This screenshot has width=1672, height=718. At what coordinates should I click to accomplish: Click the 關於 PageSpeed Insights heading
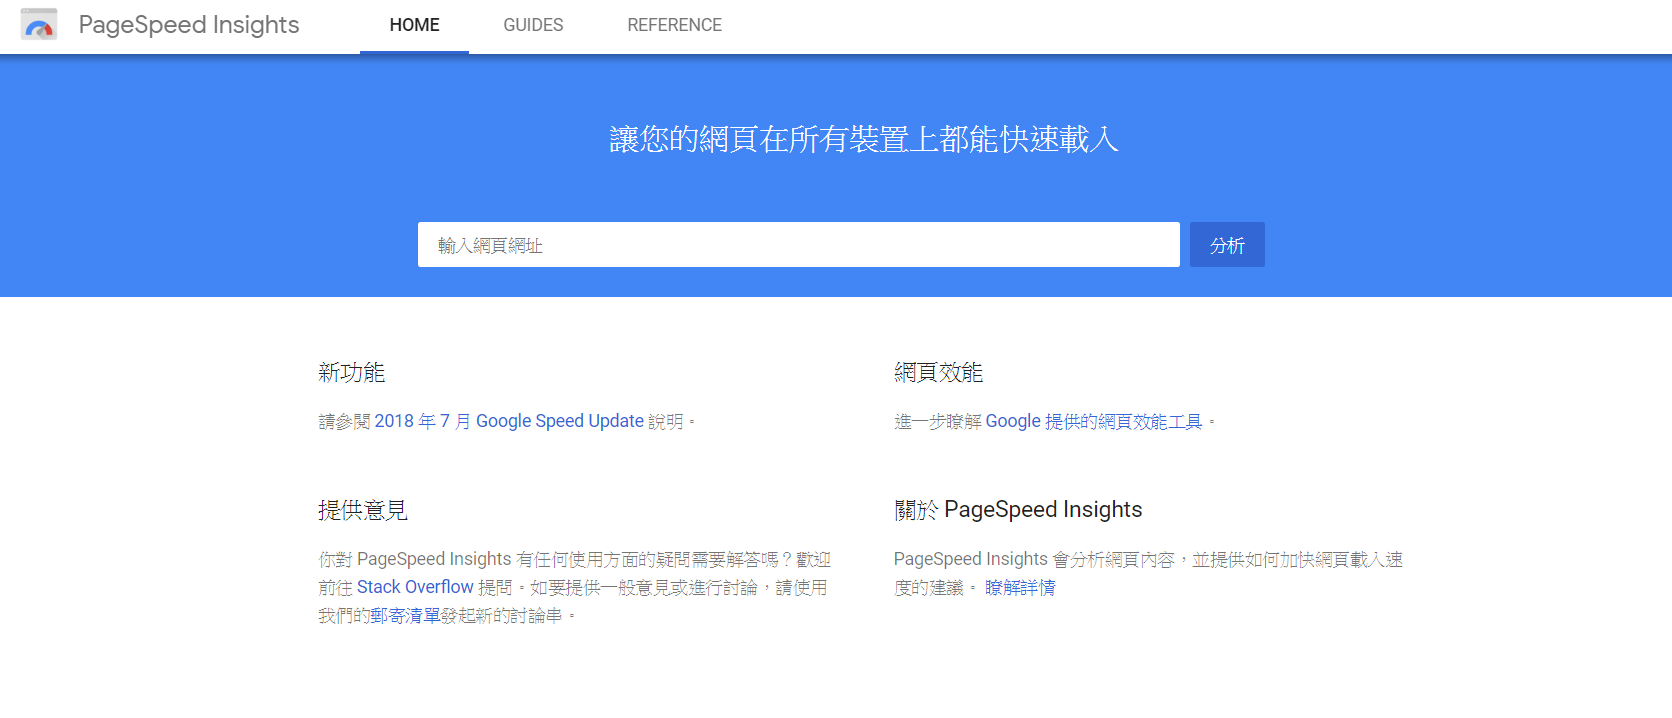point(1018,510)
